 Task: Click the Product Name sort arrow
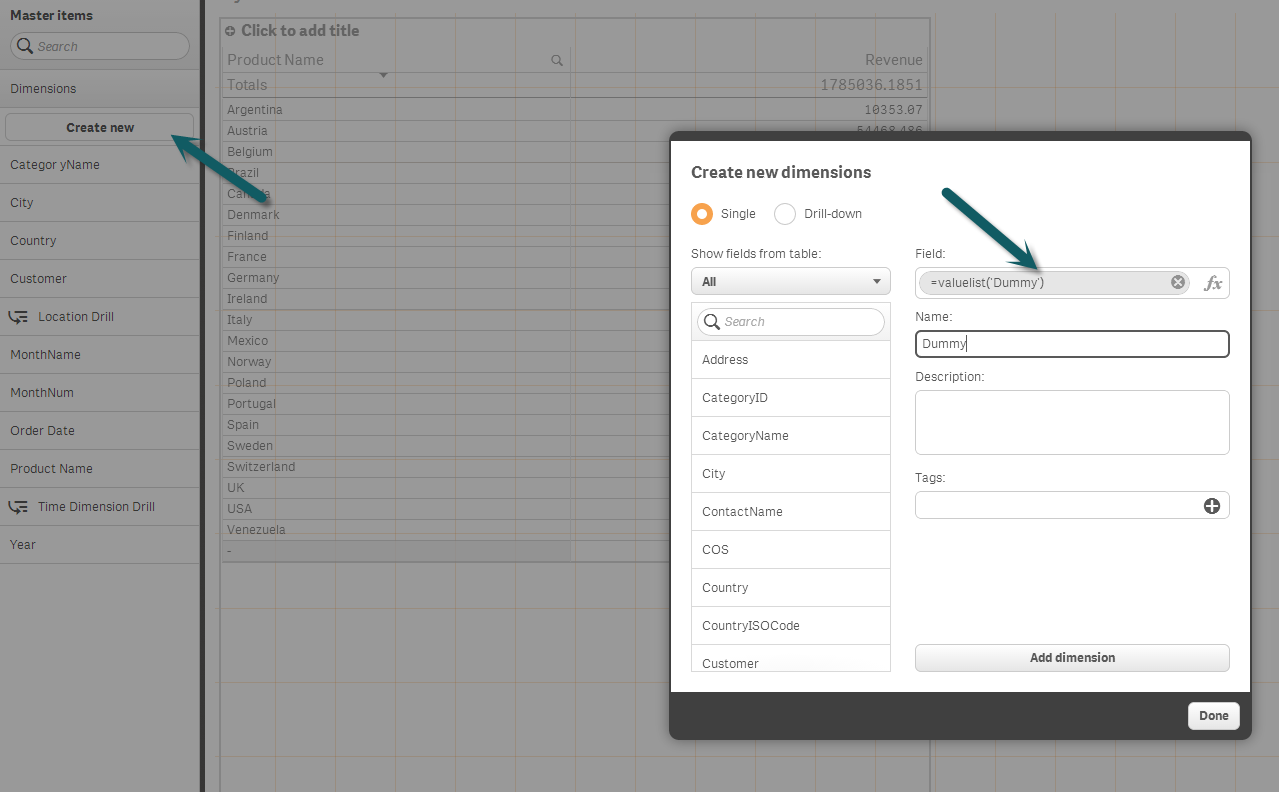[x=382, y=76]
